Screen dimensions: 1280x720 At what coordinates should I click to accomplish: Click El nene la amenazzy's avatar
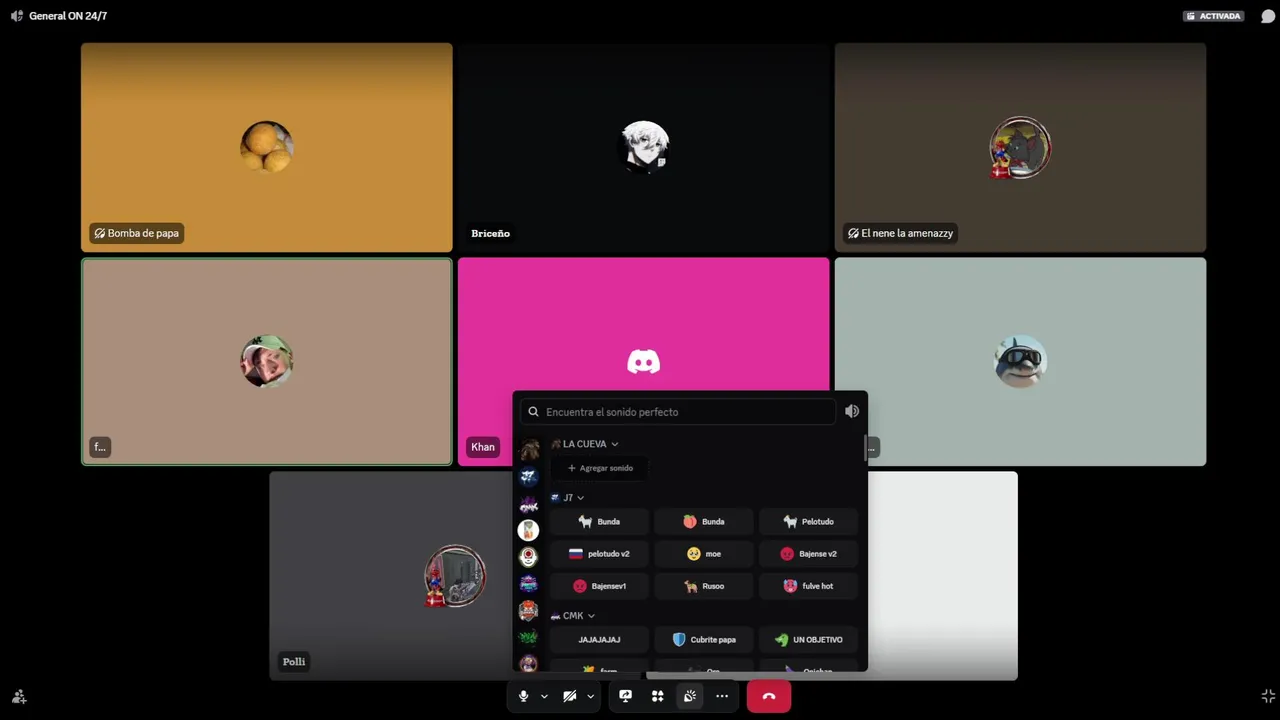click(x=1019, y=148)
